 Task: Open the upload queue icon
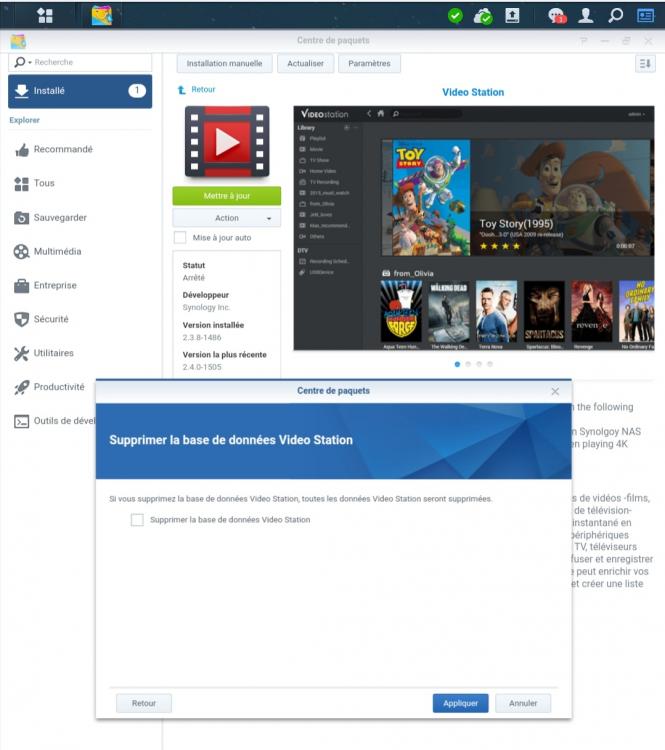tap(512, 16)
